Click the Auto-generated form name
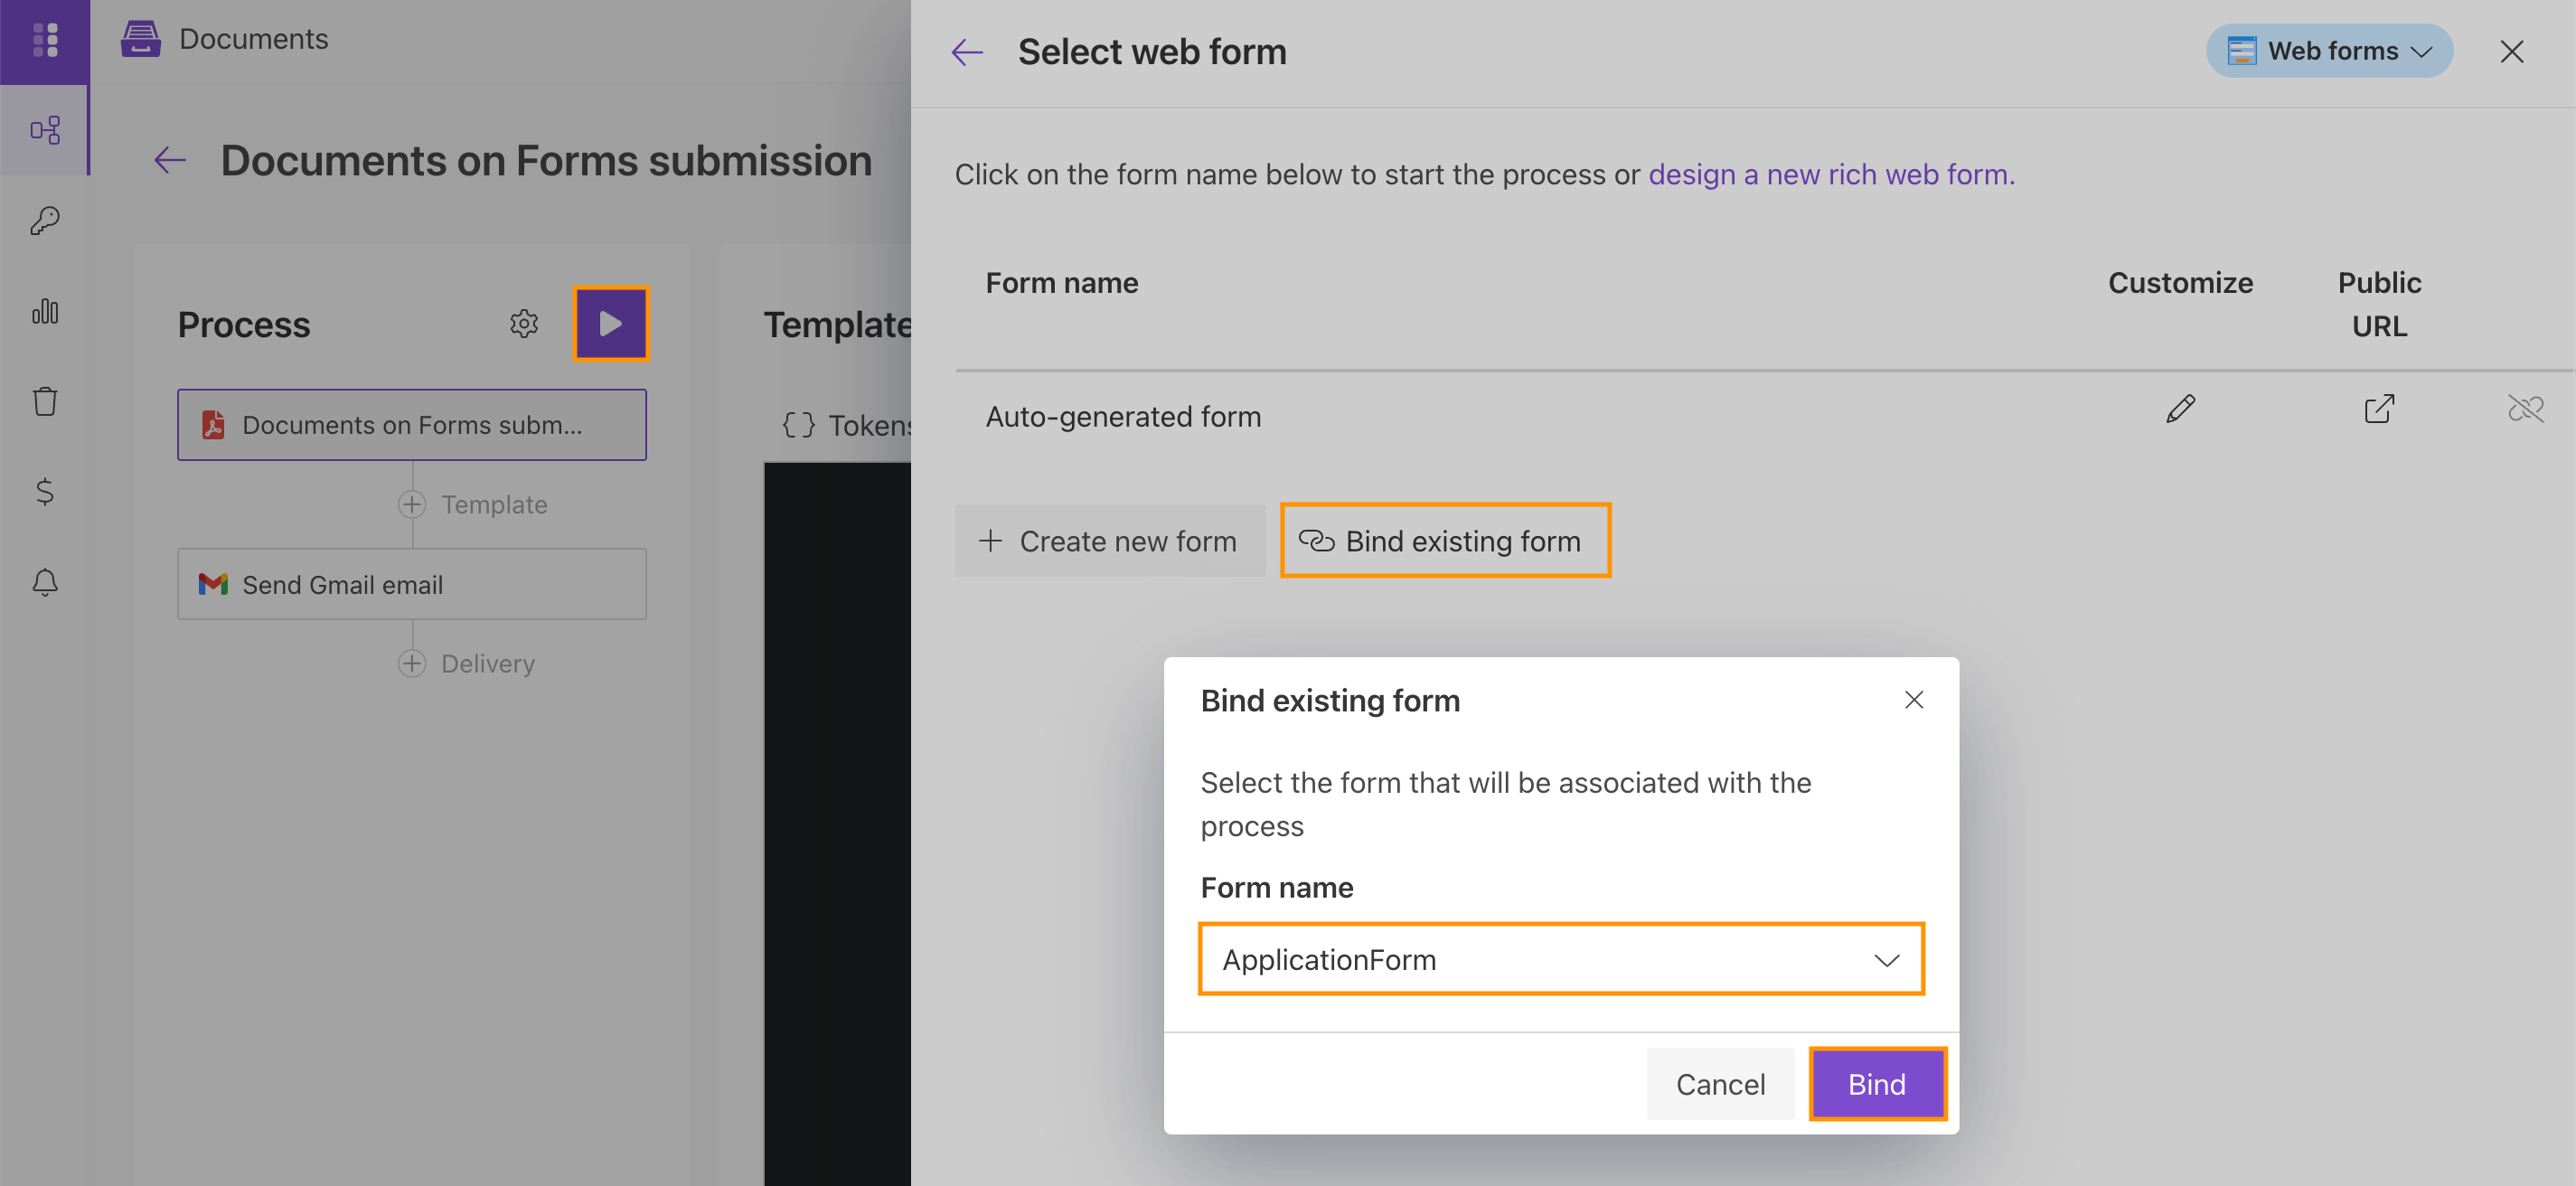The width and height of the screenshot is (2576, 1186). (x=1123, y=416)
